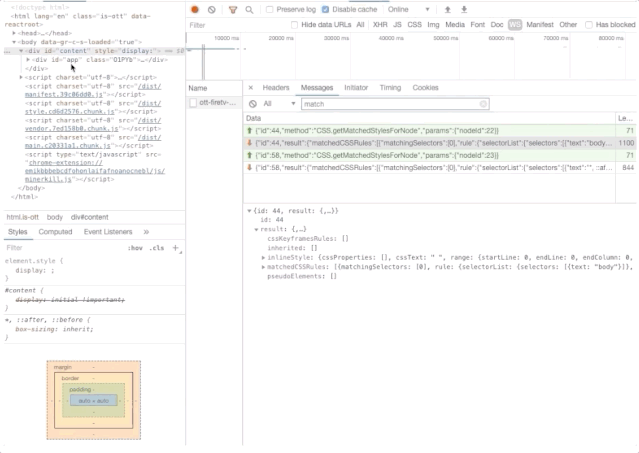639x453 pixels.
Task: Toggle .cls class editor
Action: click(156, 248)
